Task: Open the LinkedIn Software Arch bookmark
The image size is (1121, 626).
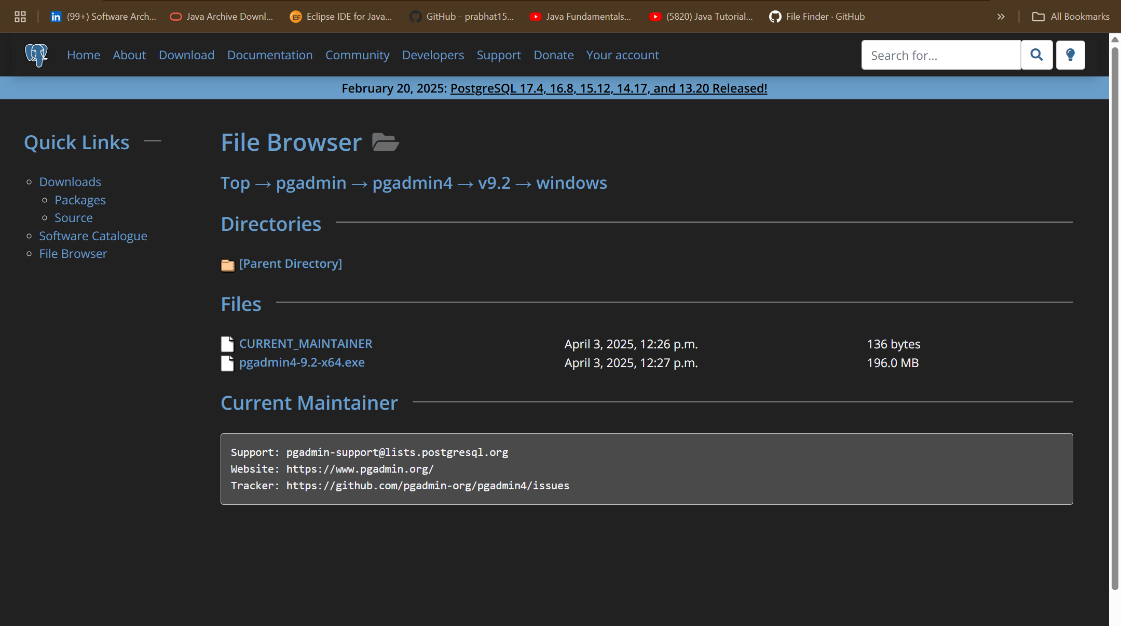Action: [103, 16]
